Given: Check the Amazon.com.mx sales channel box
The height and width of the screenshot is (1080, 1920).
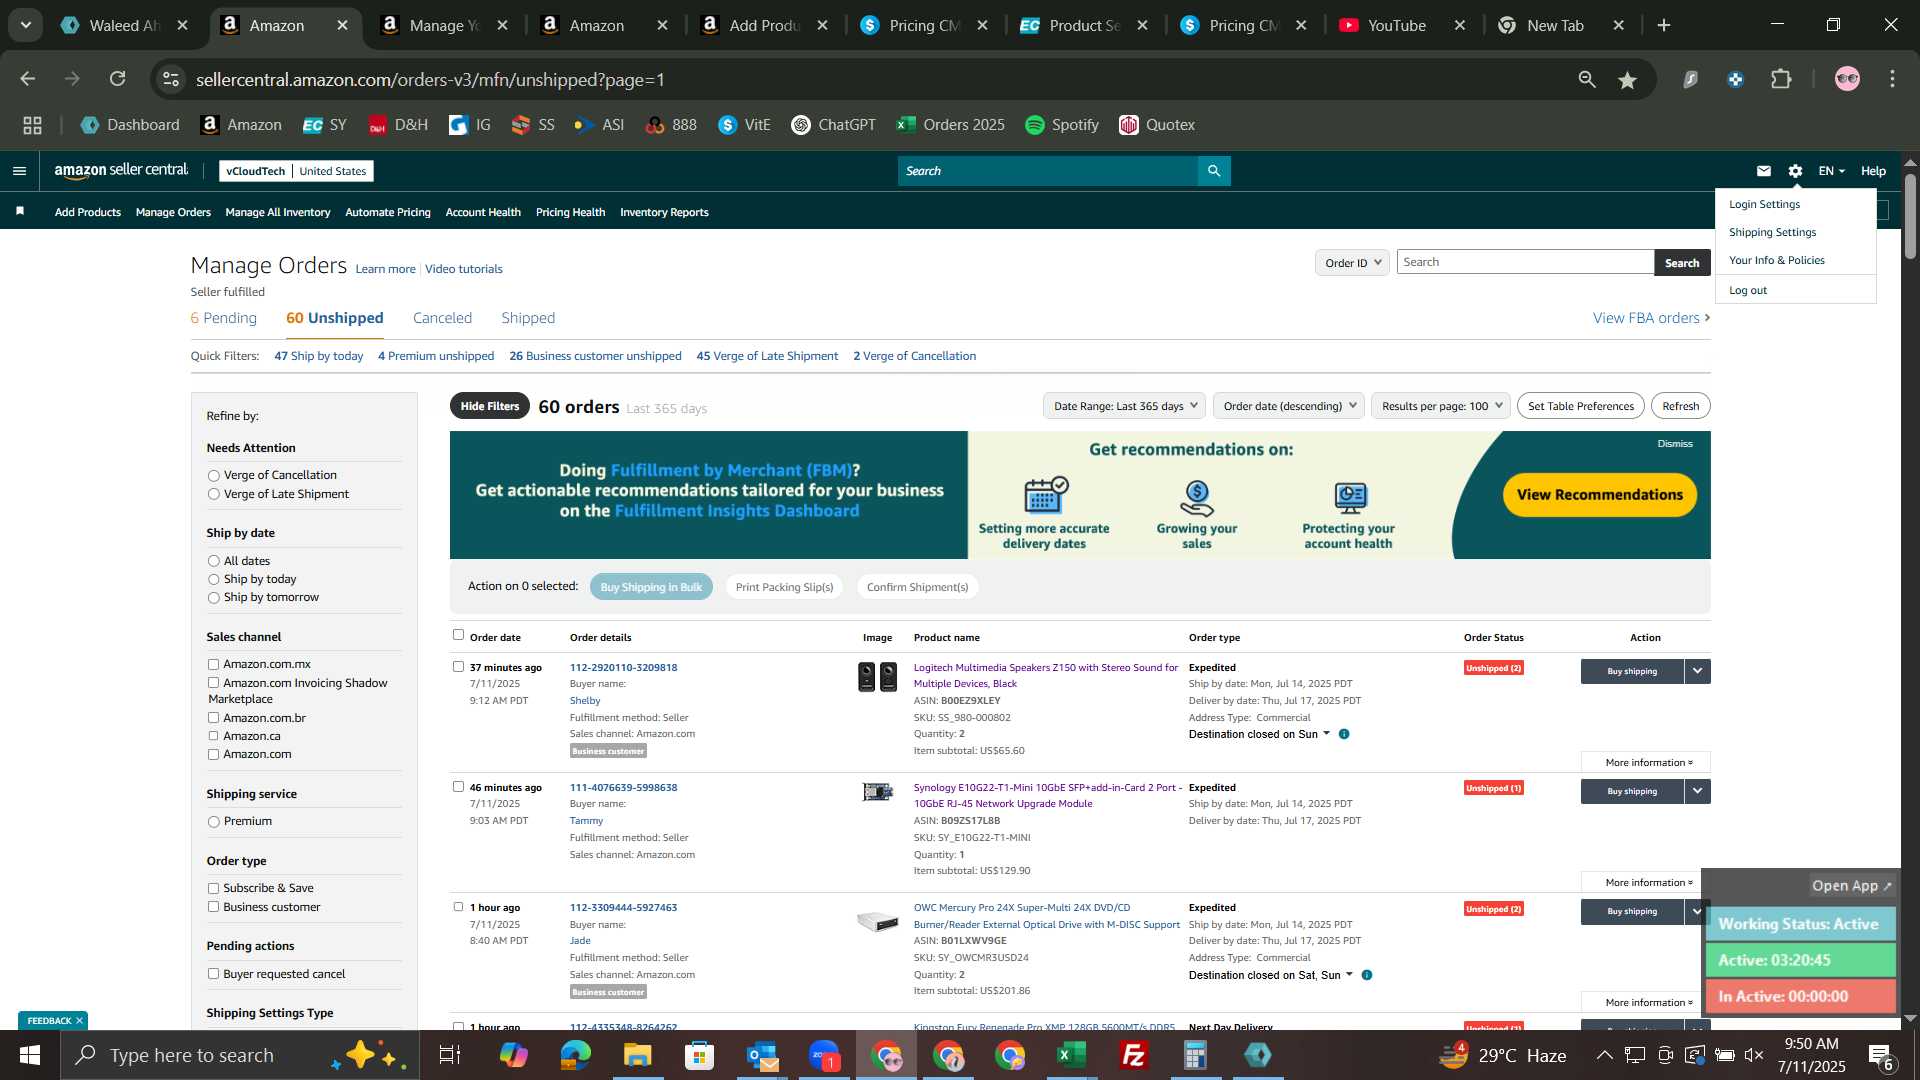Looking at the screenshot, I should (x=213, y=664).
